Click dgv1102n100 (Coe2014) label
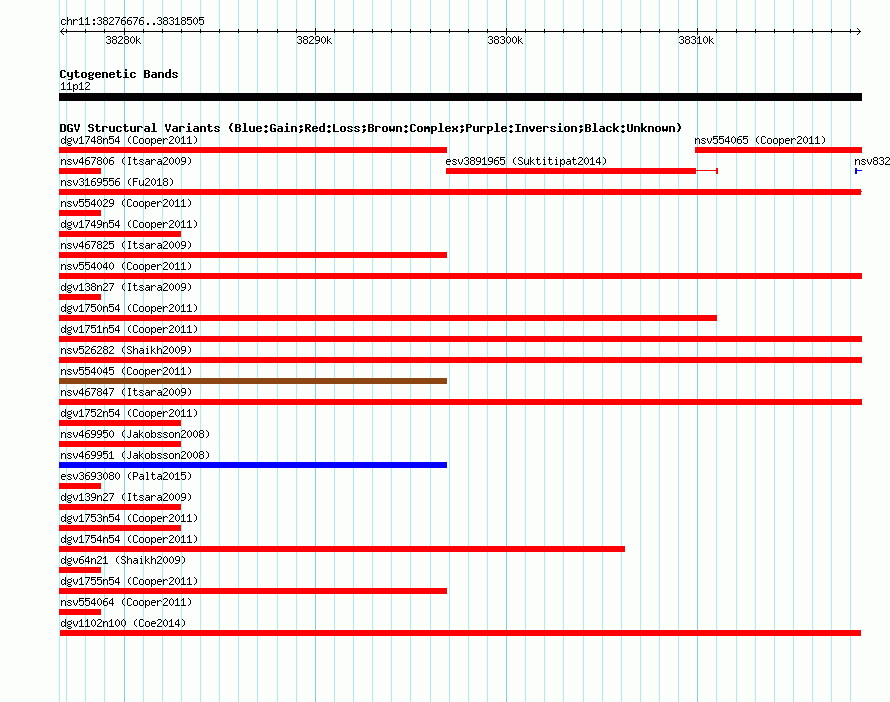The image size is (890, 702). coord(123,623)
